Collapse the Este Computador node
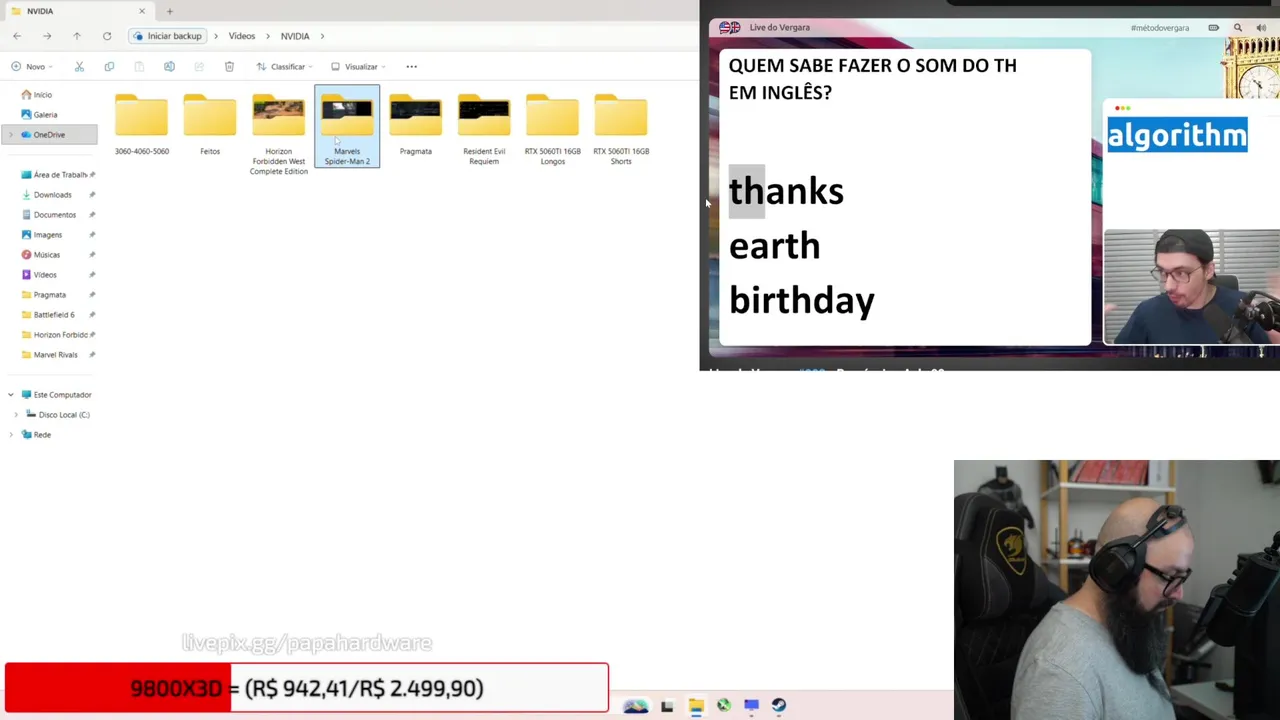This screenshot has width=1280, height=720. point(11,395)
